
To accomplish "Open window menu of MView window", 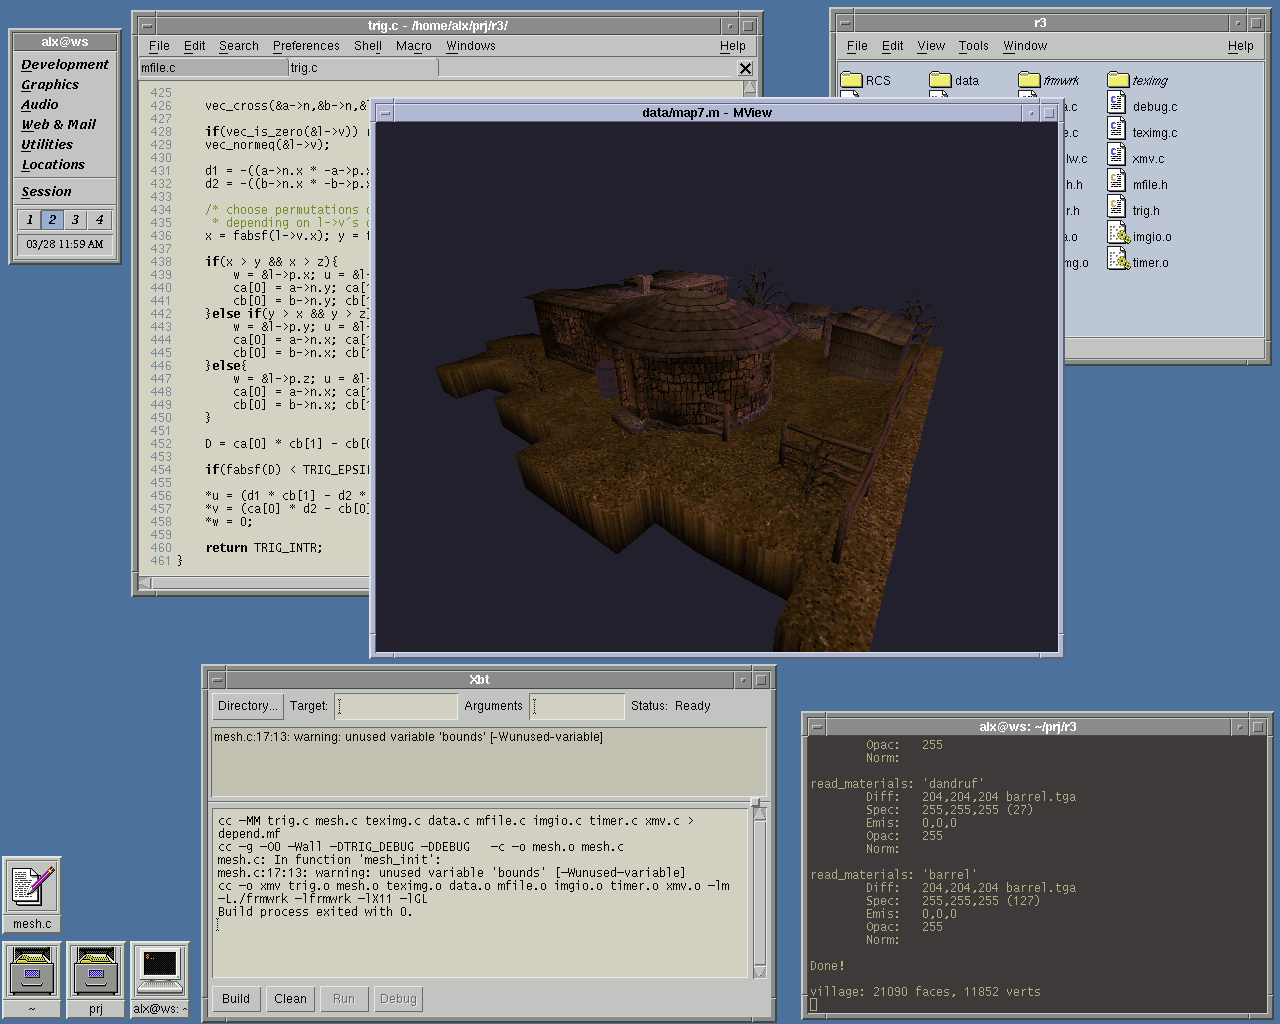I will (x=385, y=113).
